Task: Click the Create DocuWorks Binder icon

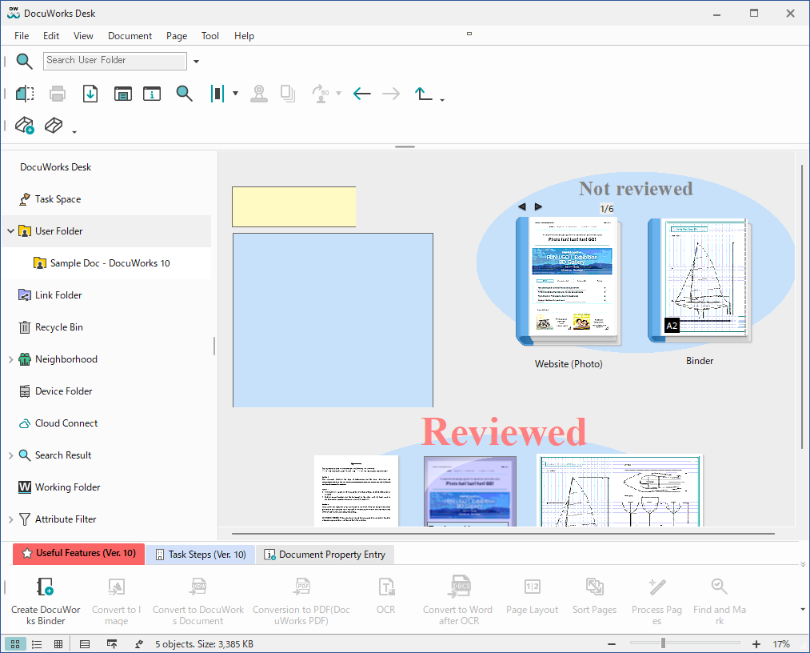Action: (x=44, y=587)
